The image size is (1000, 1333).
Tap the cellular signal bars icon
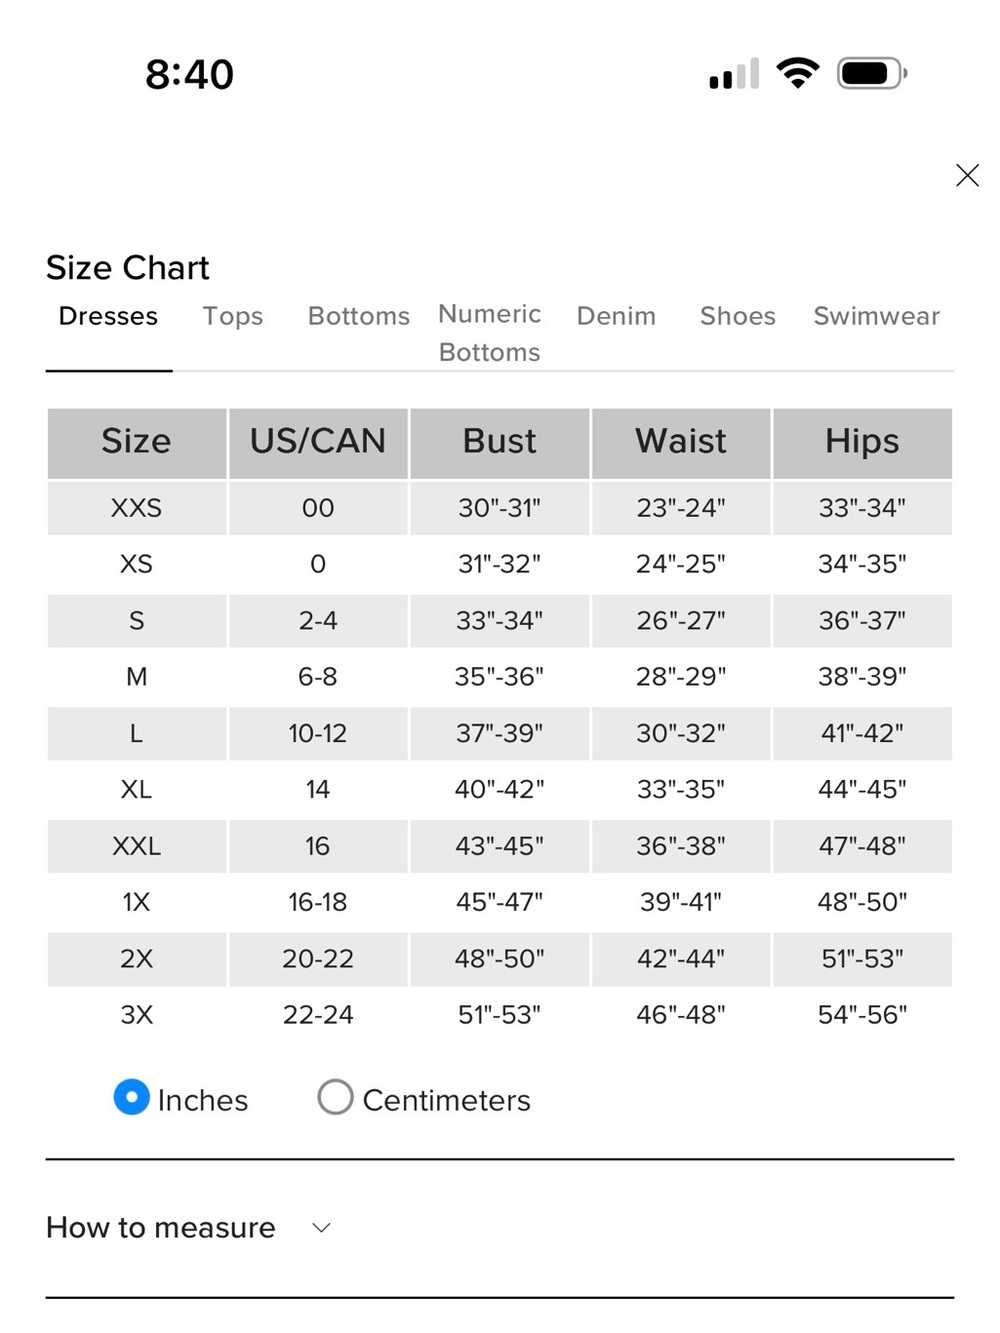tap(734, 74)
